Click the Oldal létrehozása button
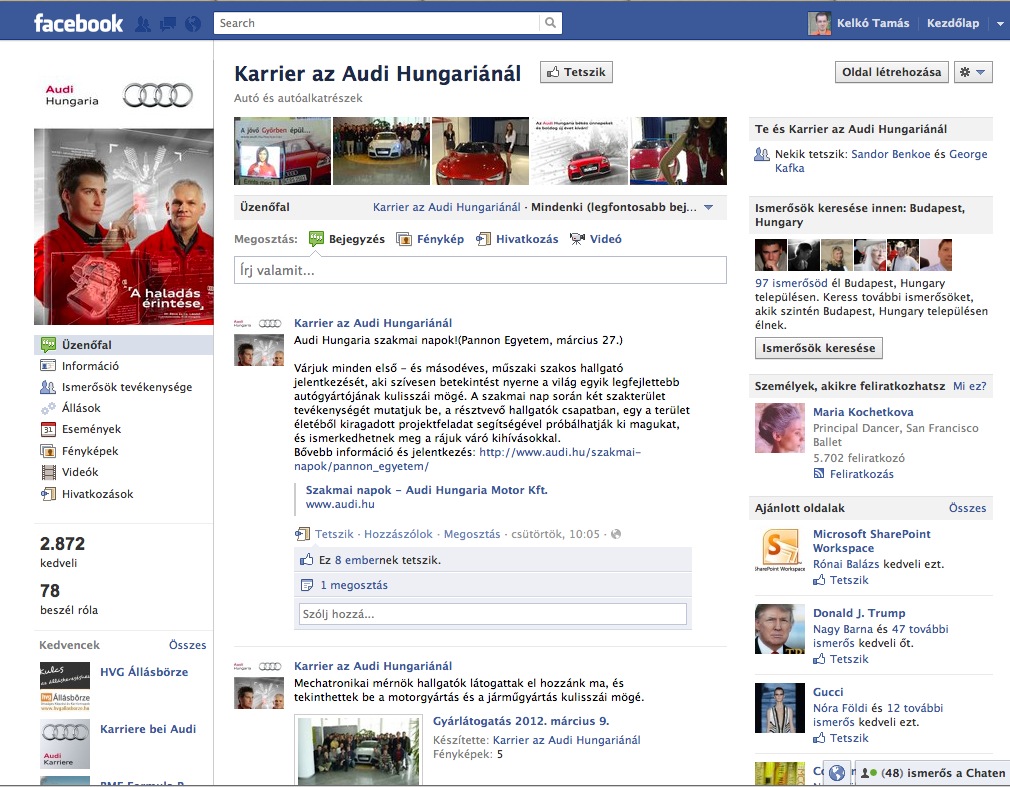This screenshot has height=787, width=1010. click(891, 72)
